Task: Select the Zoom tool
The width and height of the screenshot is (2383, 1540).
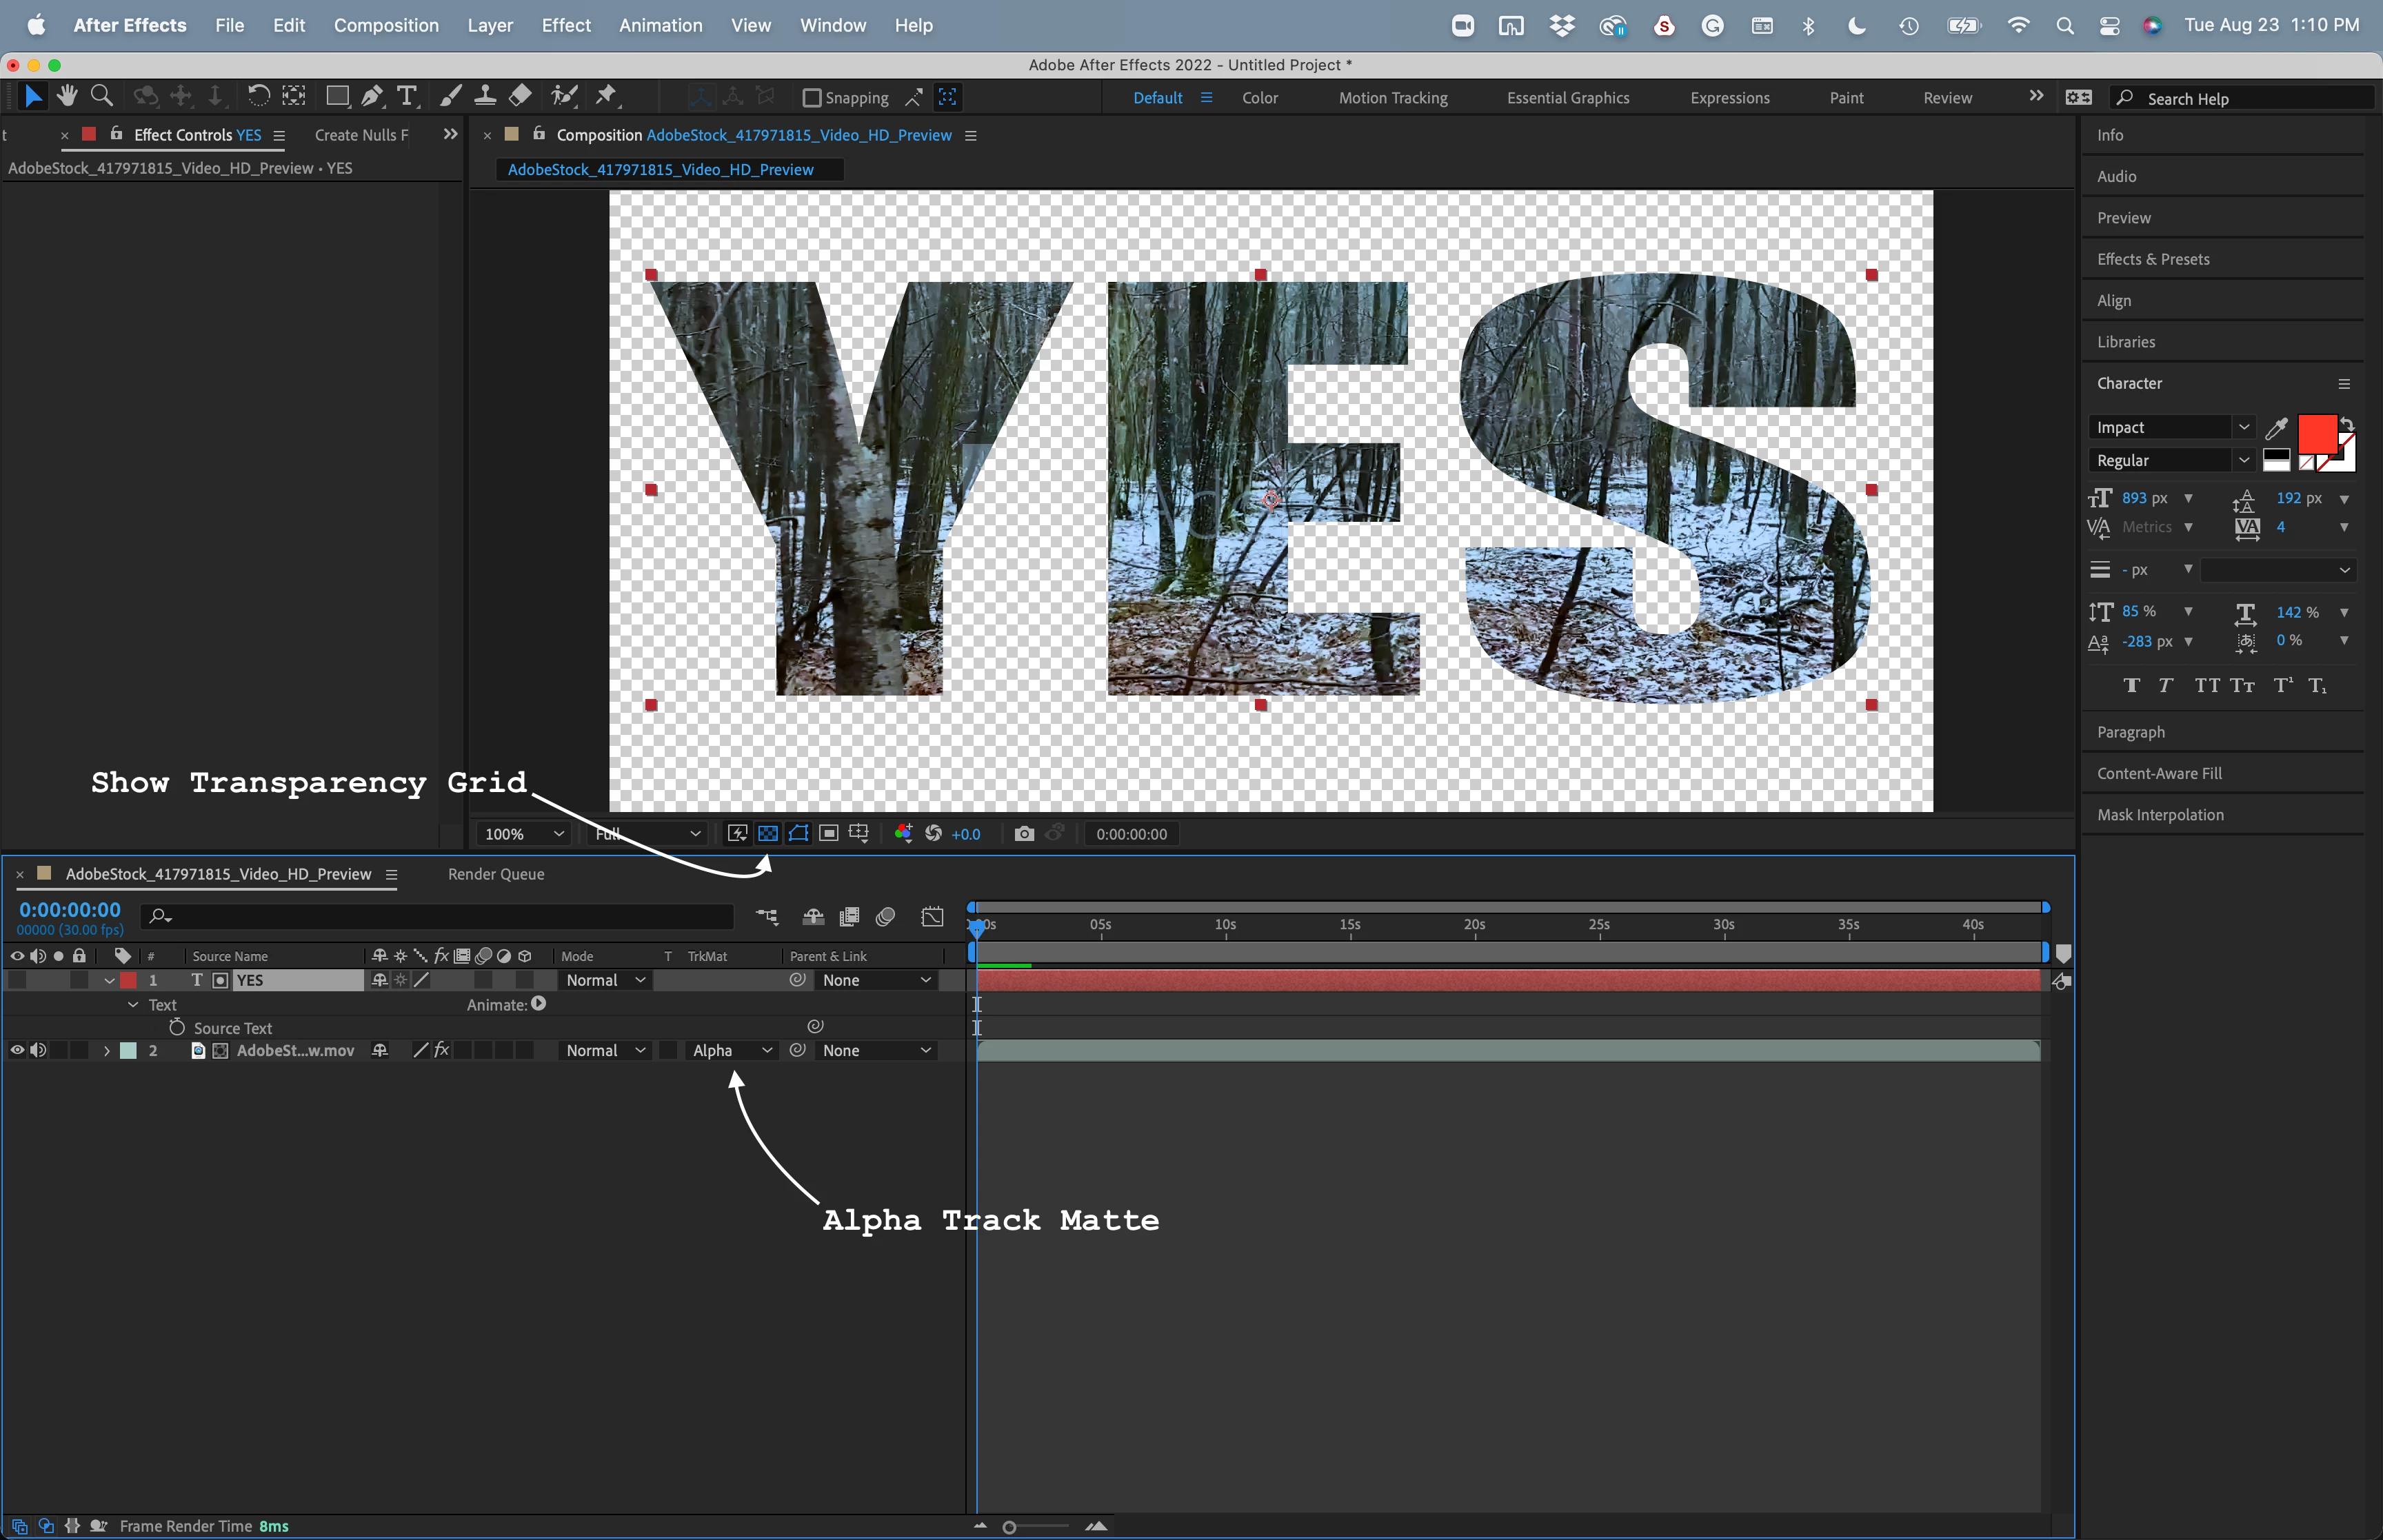Action: (x=101, y=96)
